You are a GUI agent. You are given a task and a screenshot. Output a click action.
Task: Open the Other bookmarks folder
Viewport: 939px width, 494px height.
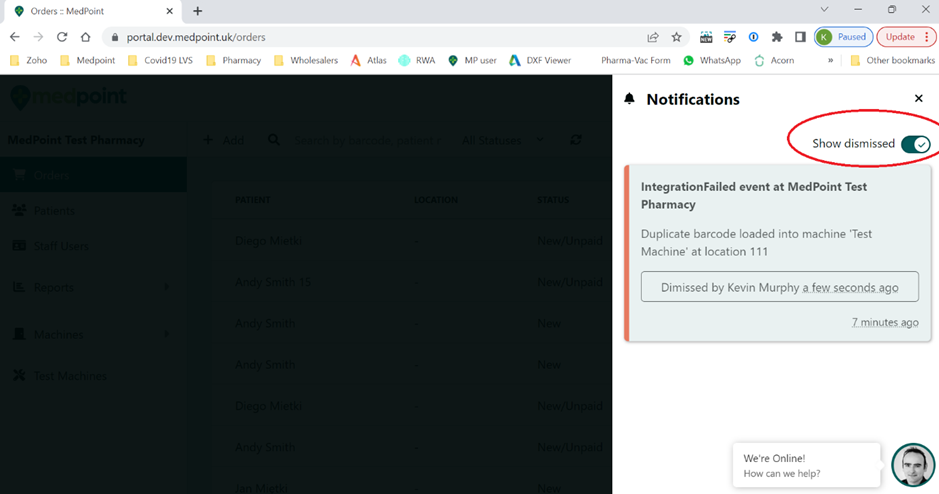click(892, 60)
